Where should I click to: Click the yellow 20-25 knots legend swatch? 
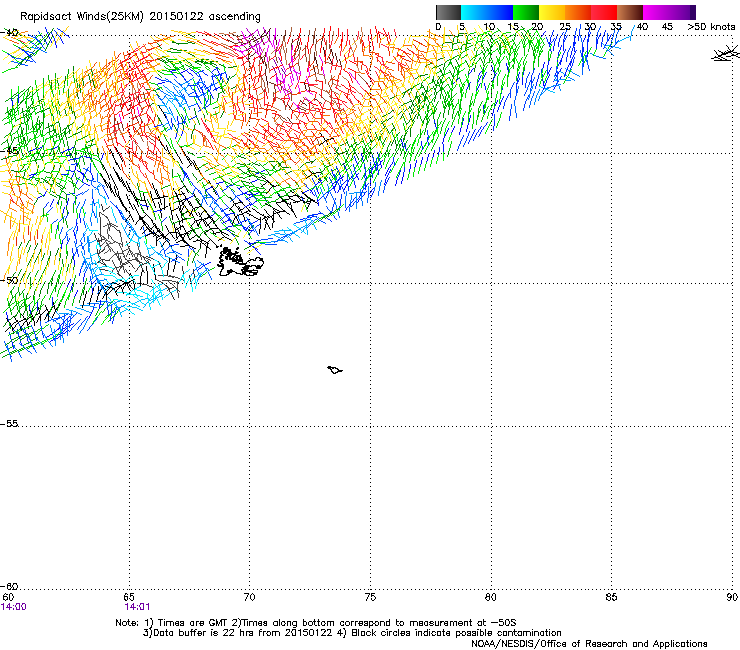[x=552, y=12]
